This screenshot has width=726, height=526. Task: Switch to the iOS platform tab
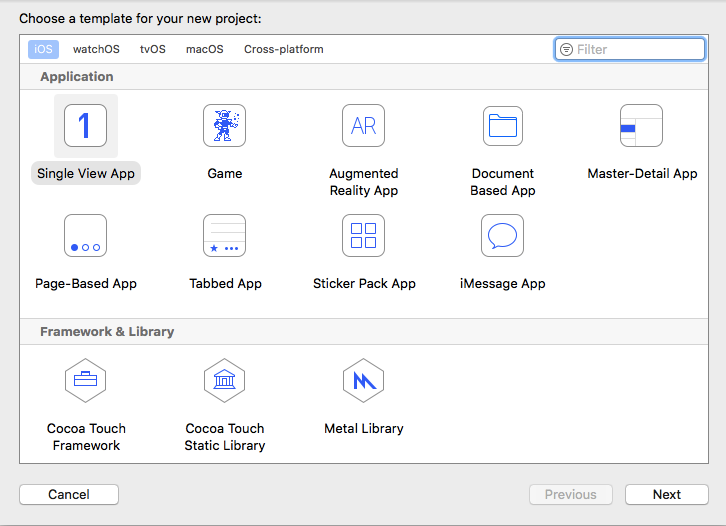point(44,49)
